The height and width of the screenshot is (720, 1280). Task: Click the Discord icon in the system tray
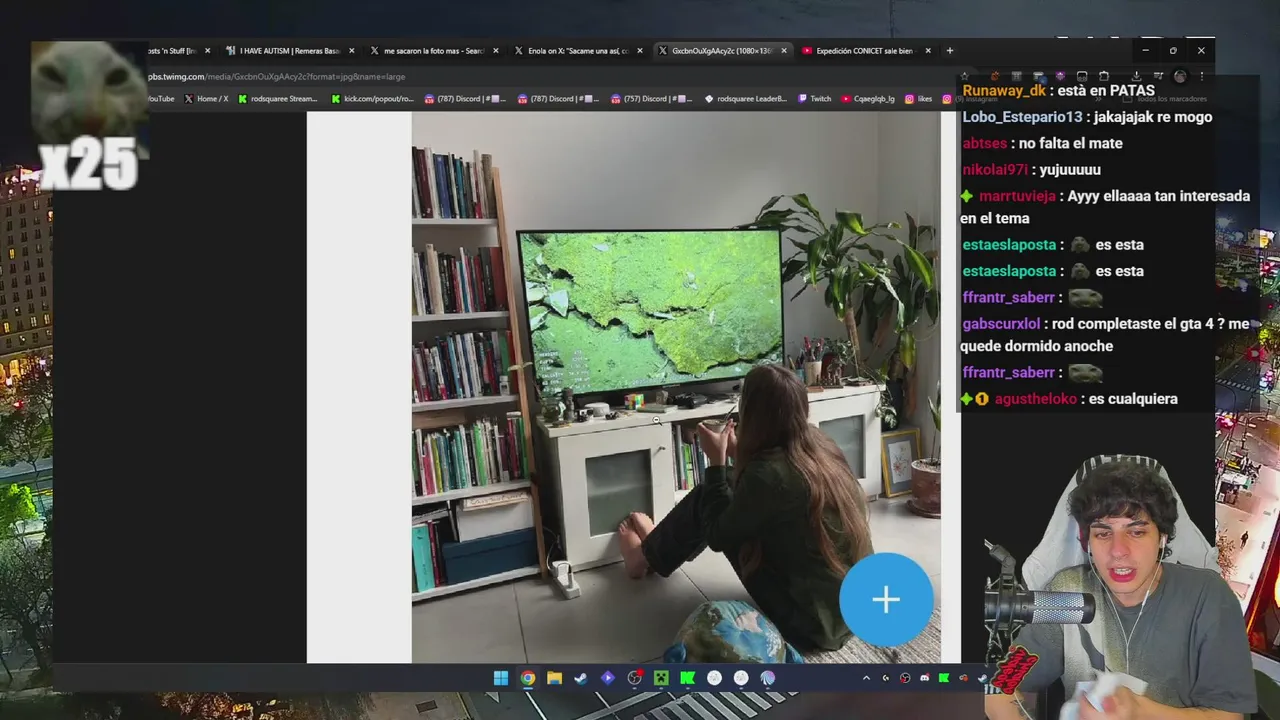click(x=925, y=678)
